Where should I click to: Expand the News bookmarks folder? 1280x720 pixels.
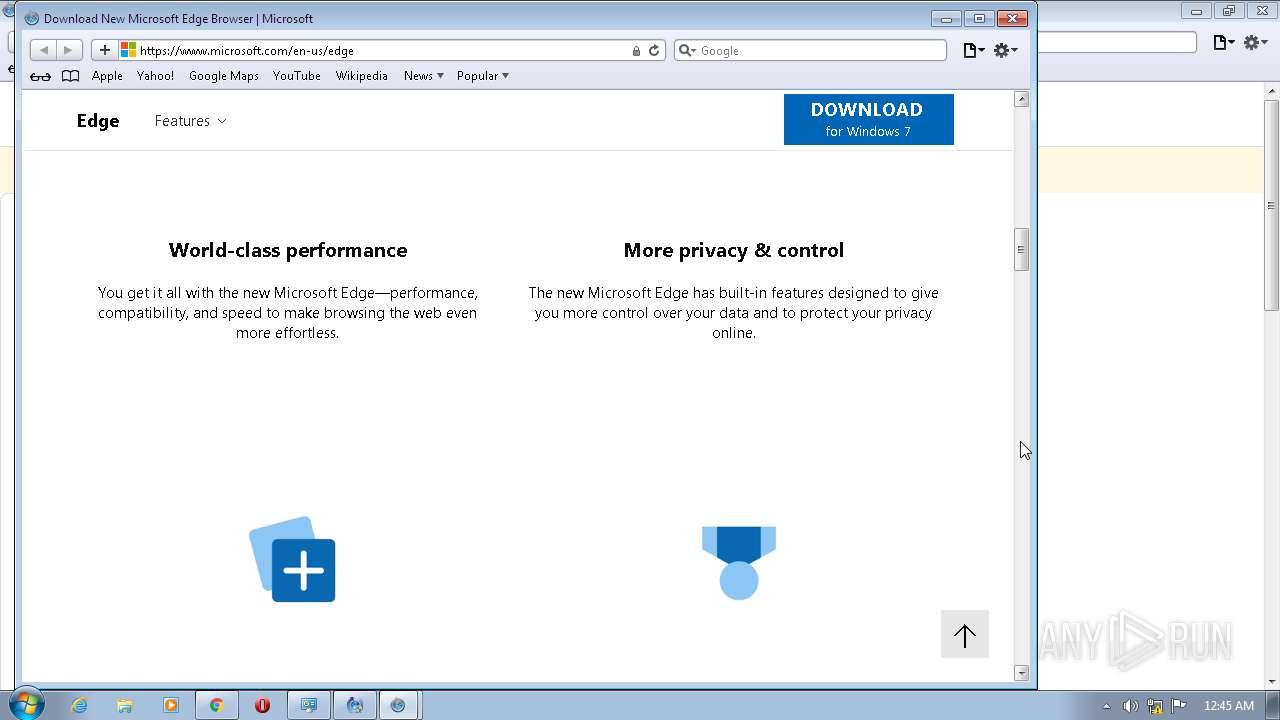click(423, 76)
